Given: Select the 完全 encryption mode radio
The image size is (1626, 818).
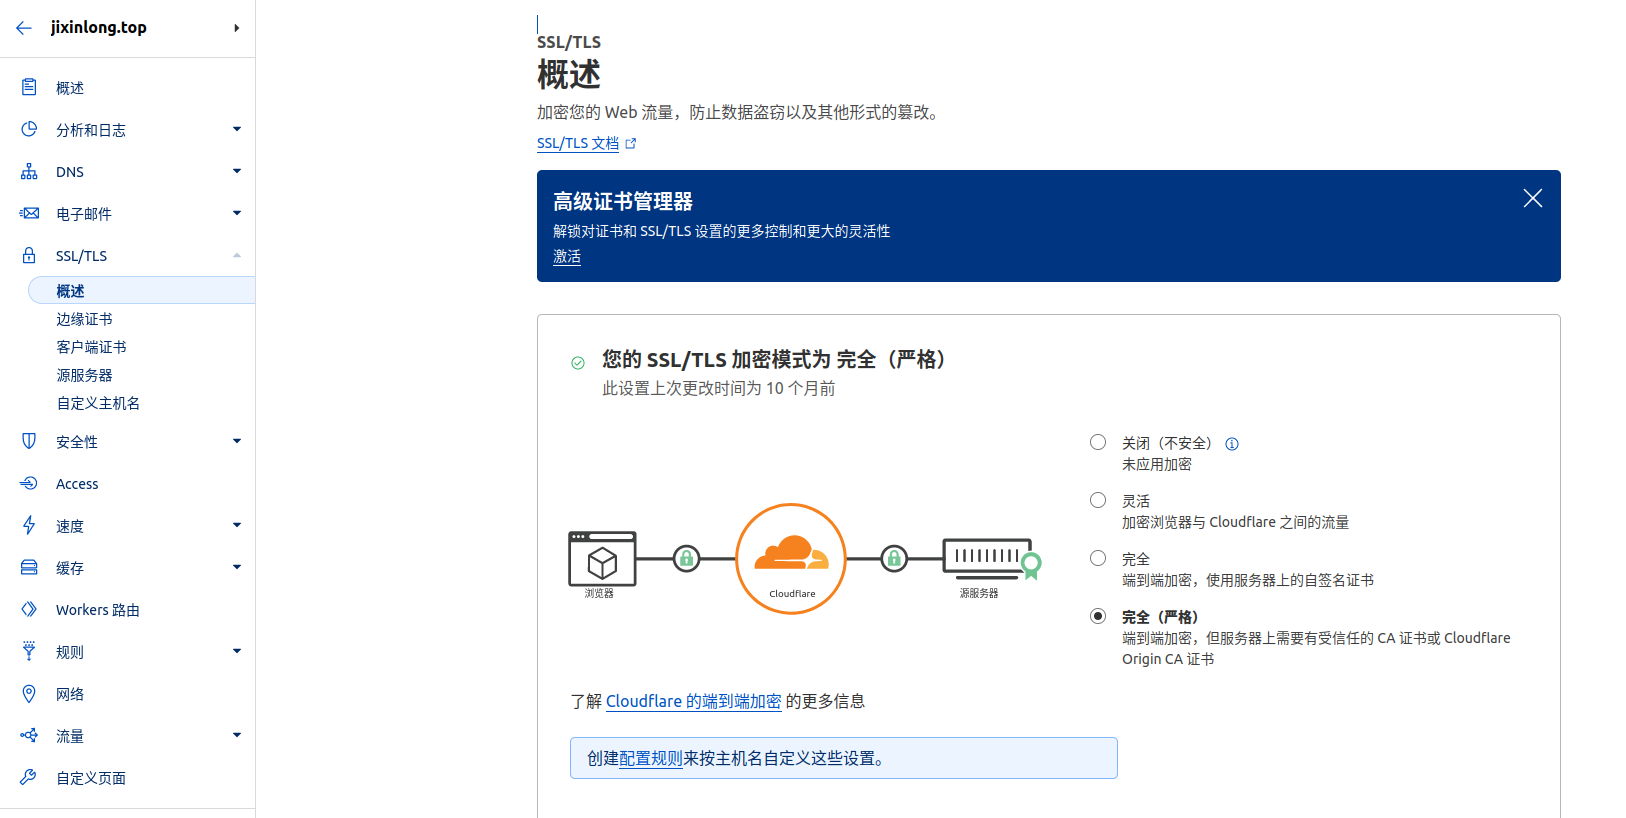Looking at the screenshot, I should tap(1098, 558).
